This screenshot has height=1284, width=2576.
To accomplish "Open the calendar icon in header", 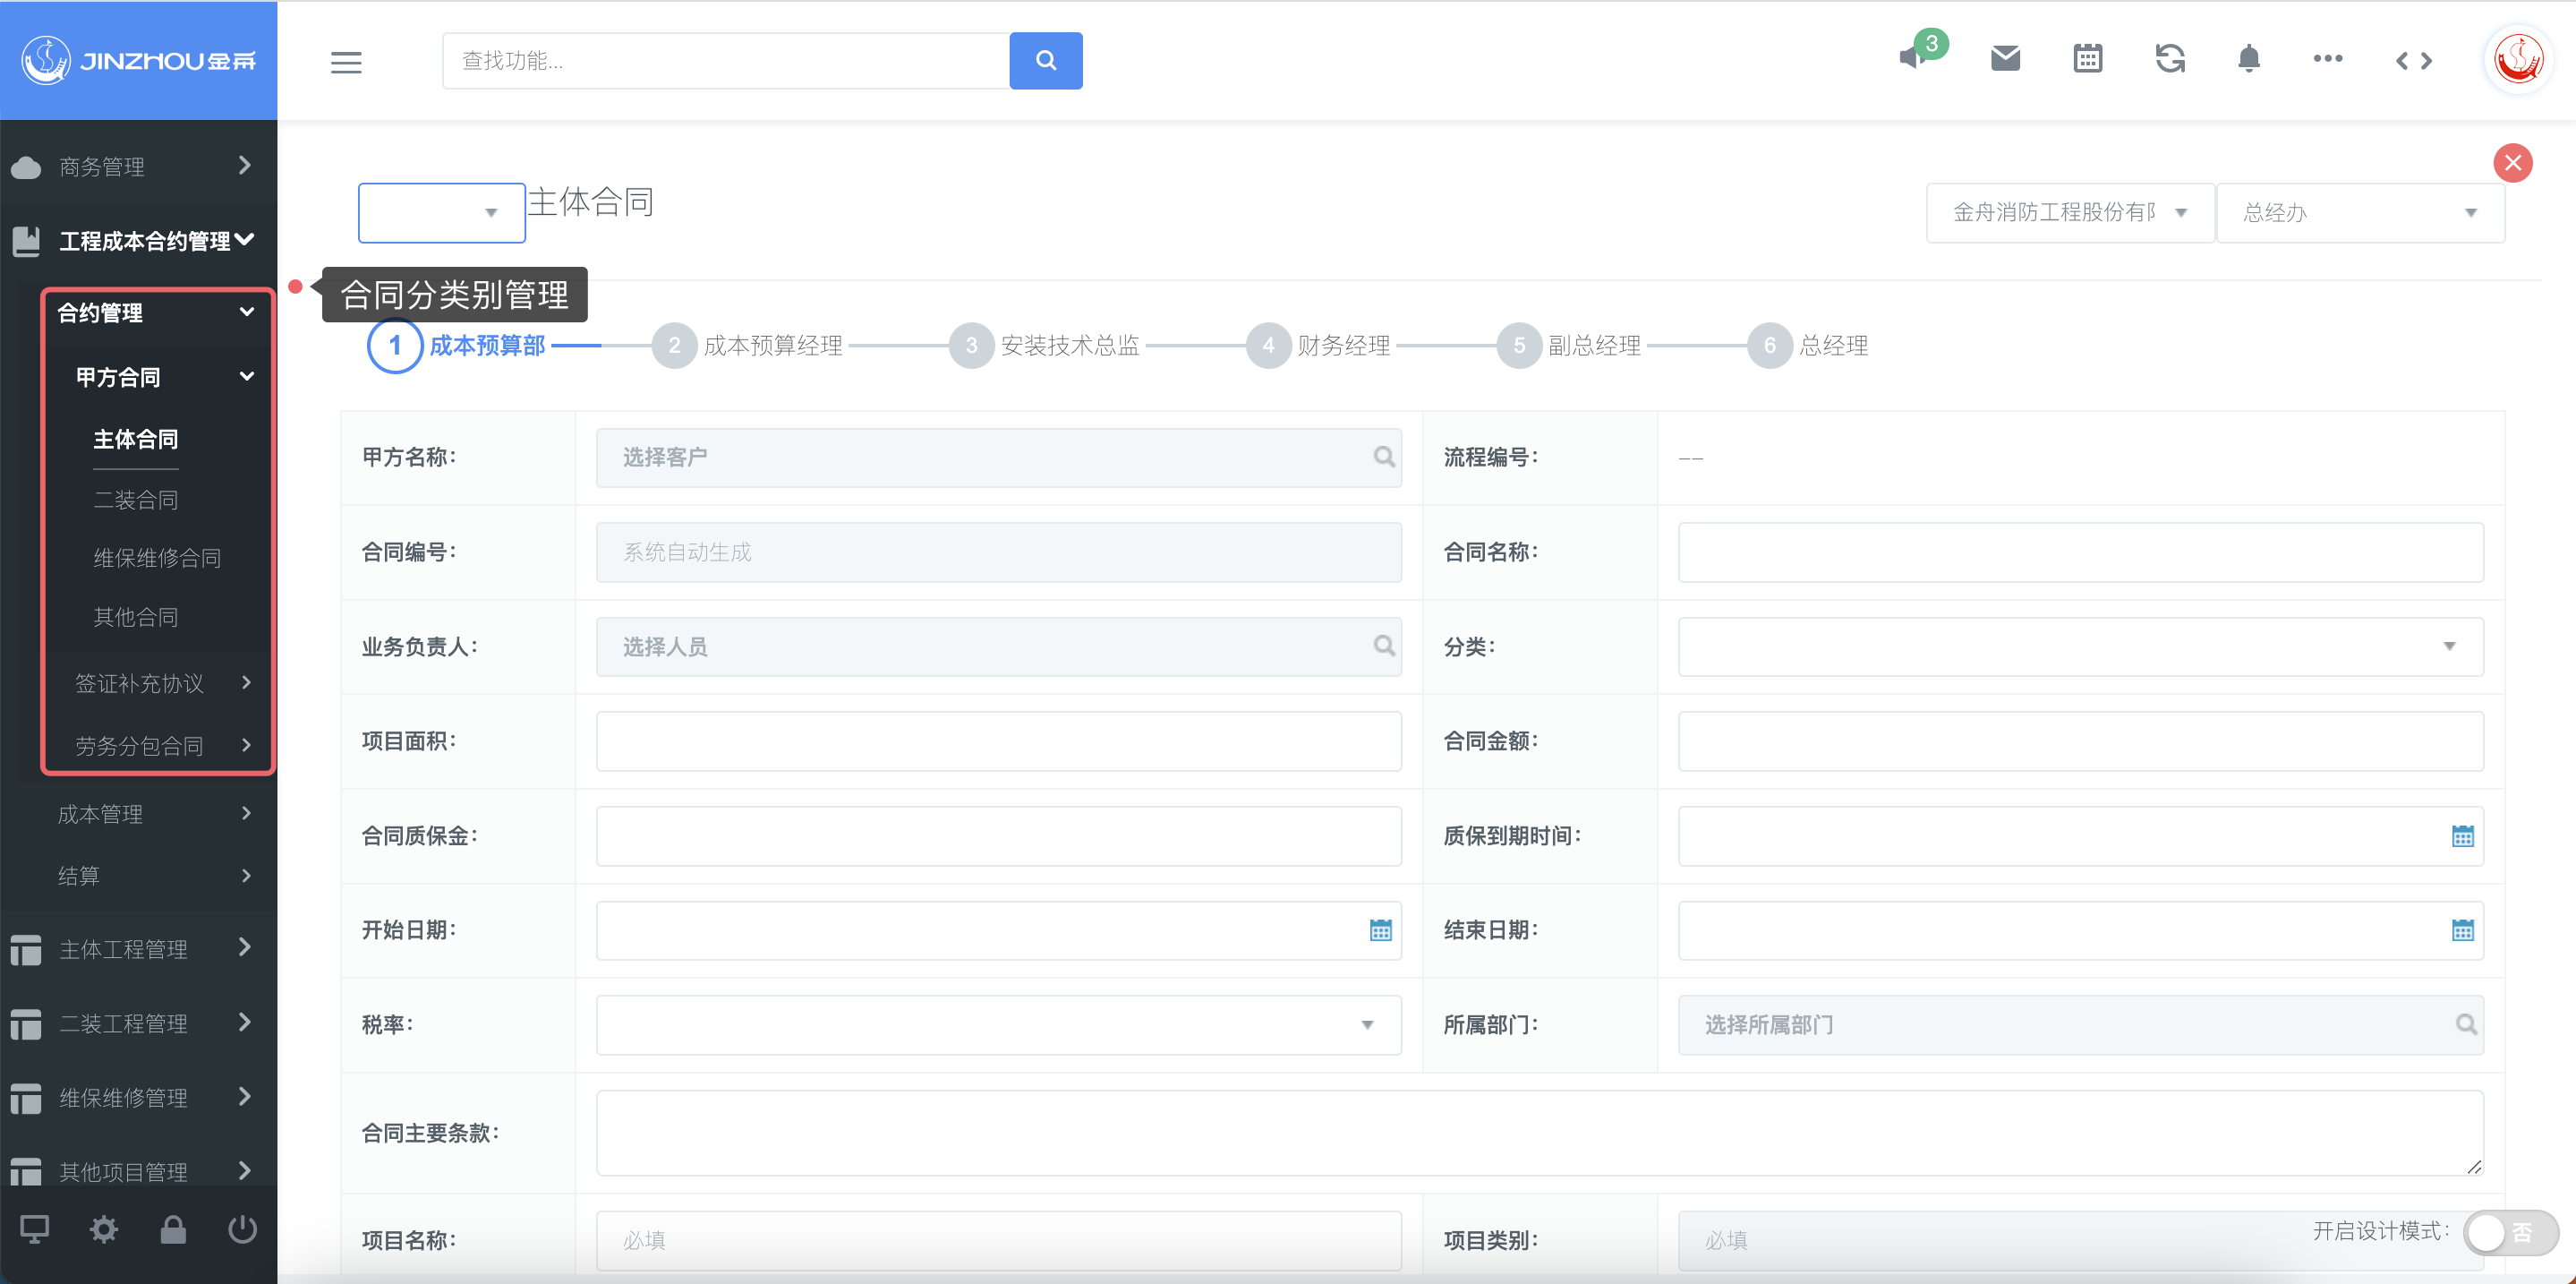I will coord(2087,59).
